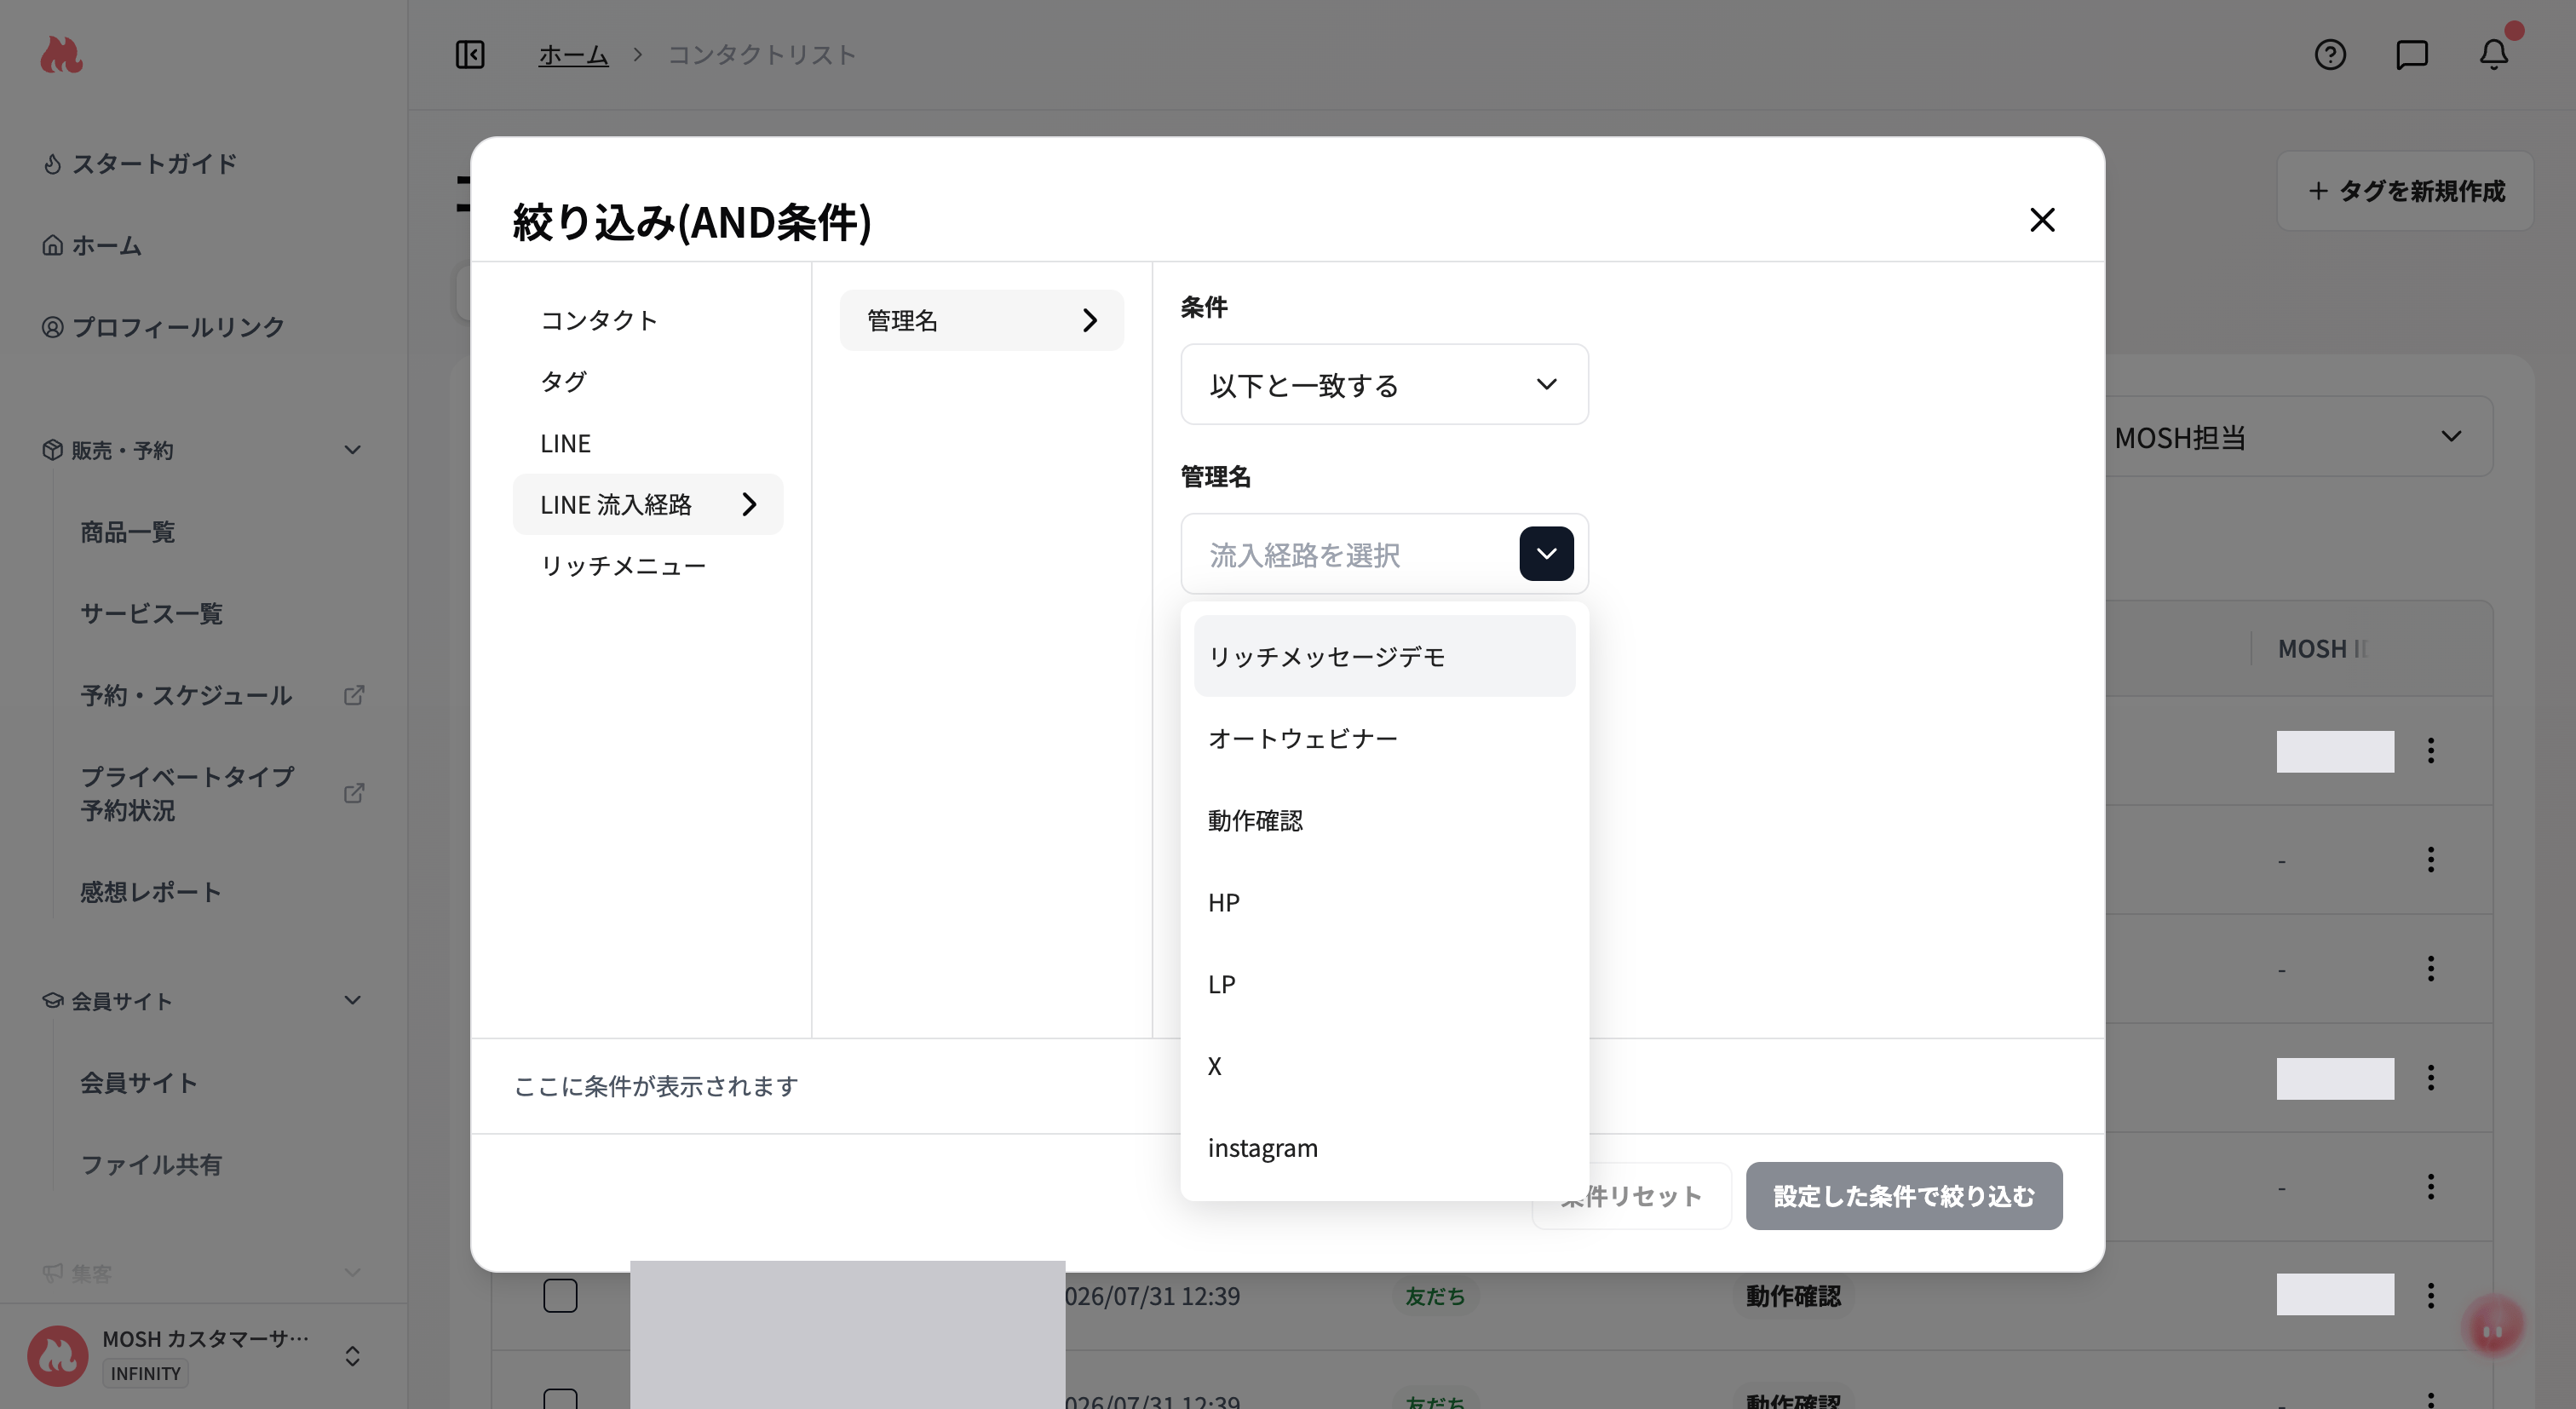Expand the 集客 sidebar section
This screenshot has height=1409, width=2576.
pyautogui.click(x=352, y=1273)
